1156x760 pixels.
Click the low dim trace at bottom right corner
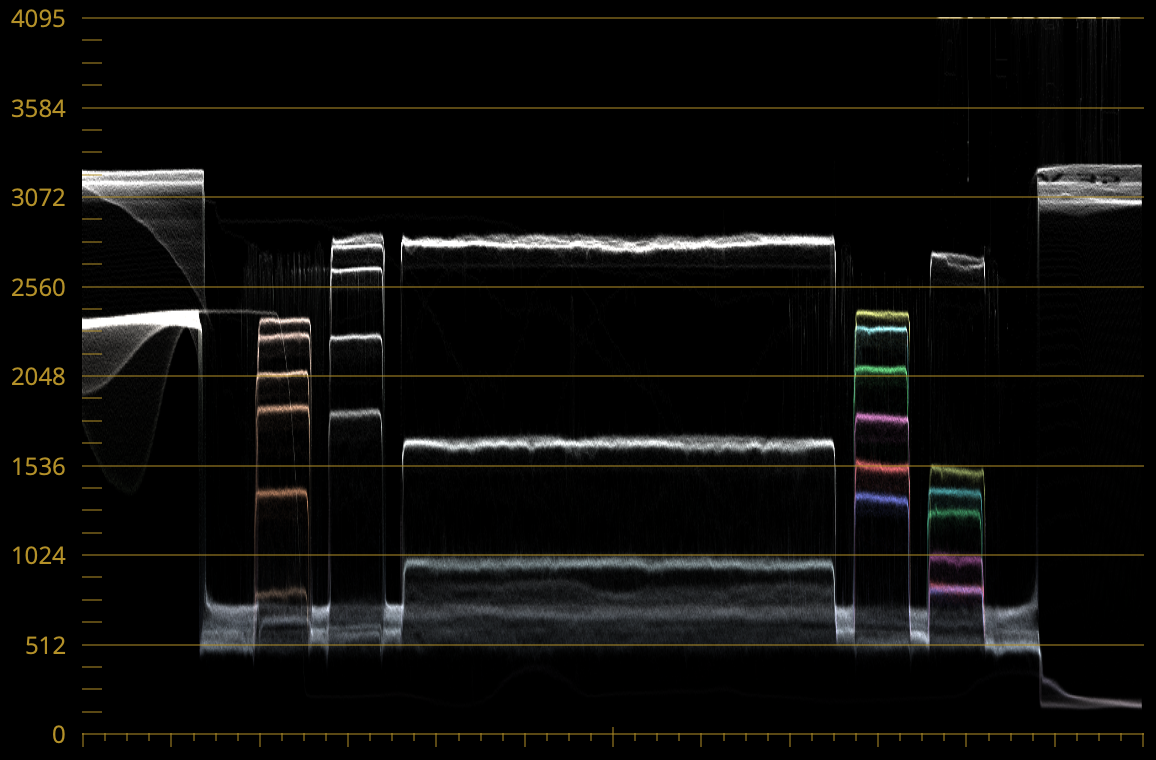[x=1100, y=702]
